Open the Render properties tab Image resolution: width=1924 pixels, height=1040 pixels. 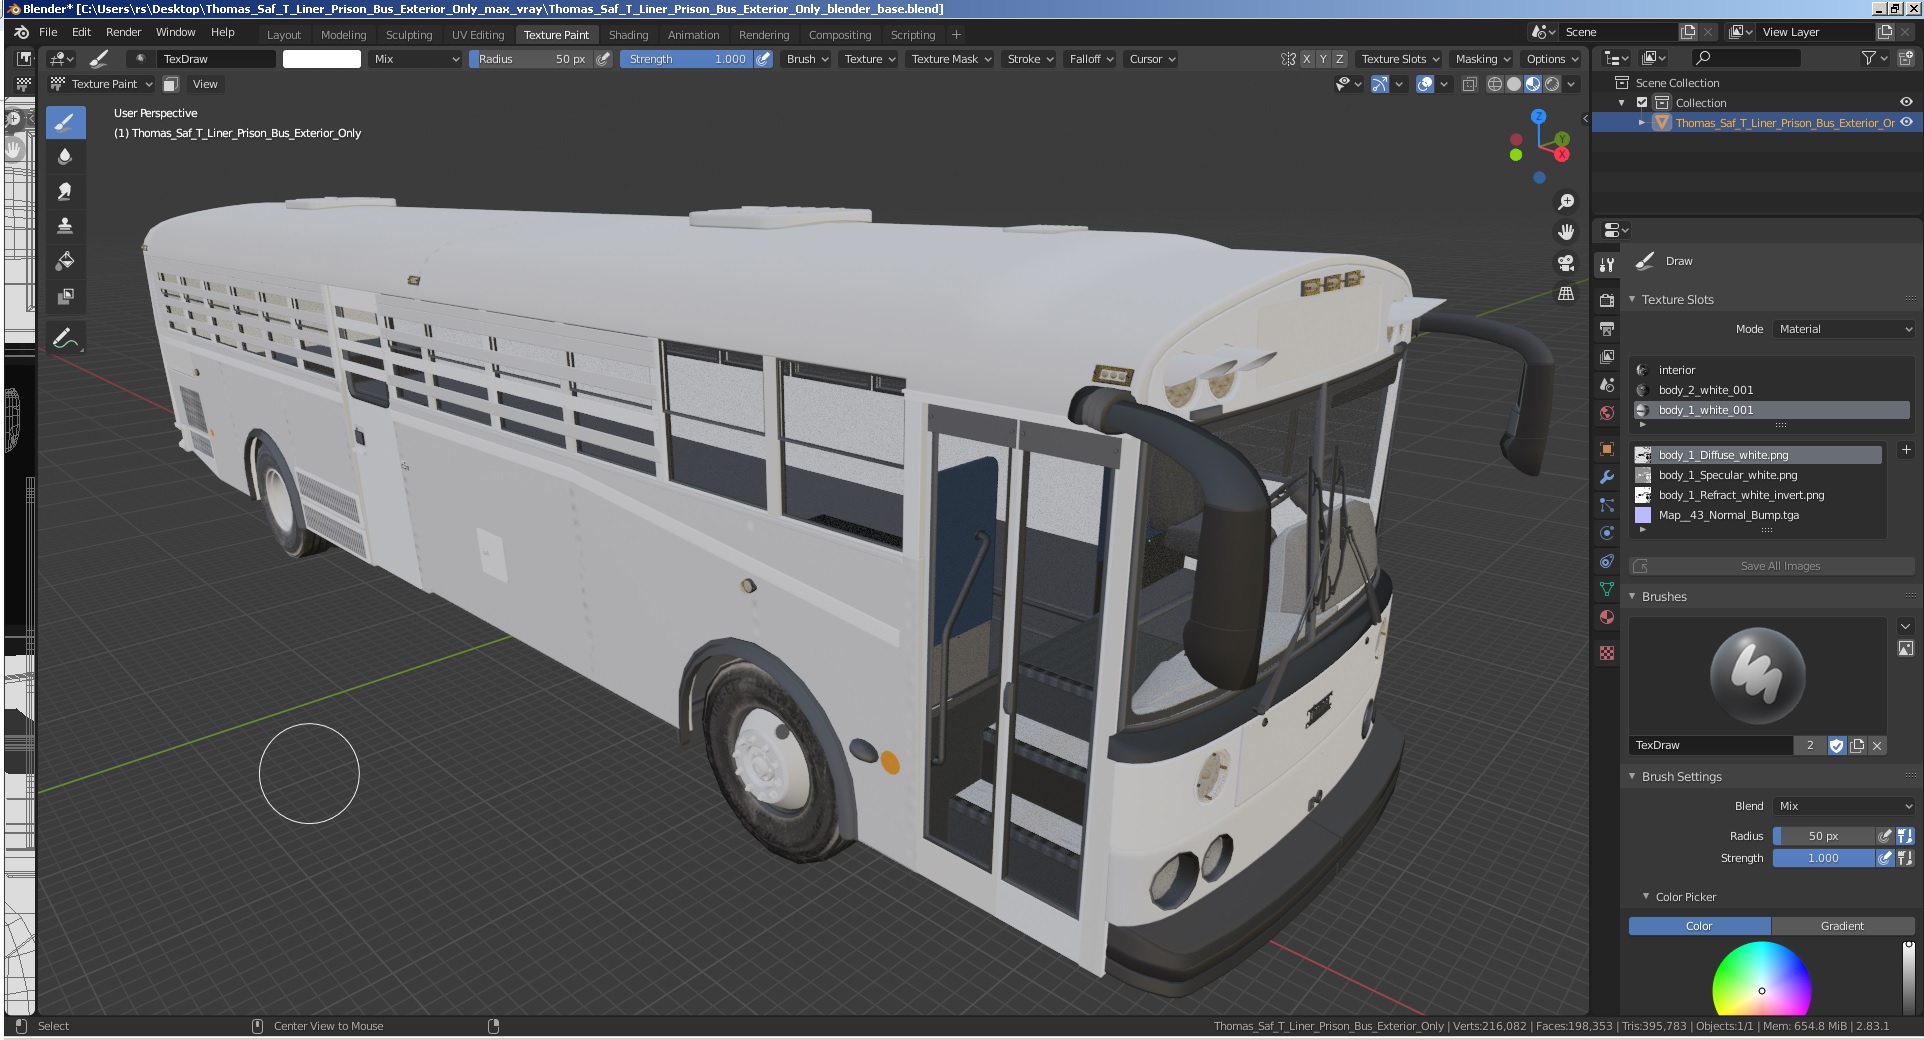1607,300
